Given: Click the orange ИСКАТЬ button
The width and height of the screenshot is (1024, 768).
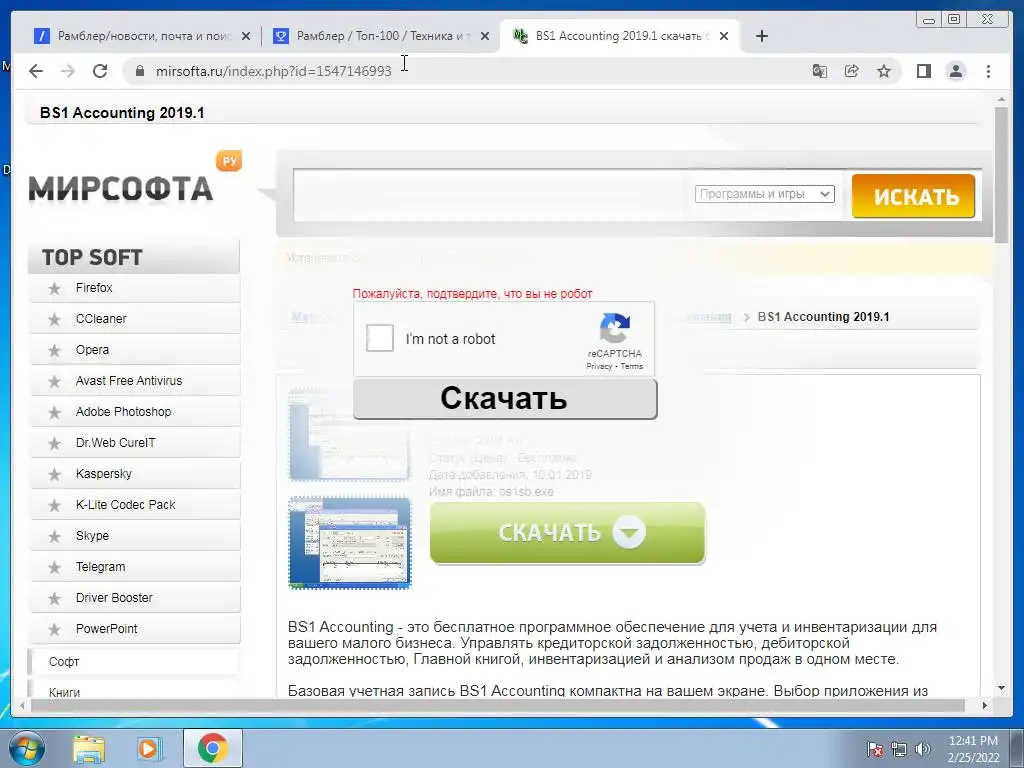Looking at the screenshot, I should [914, 196].
